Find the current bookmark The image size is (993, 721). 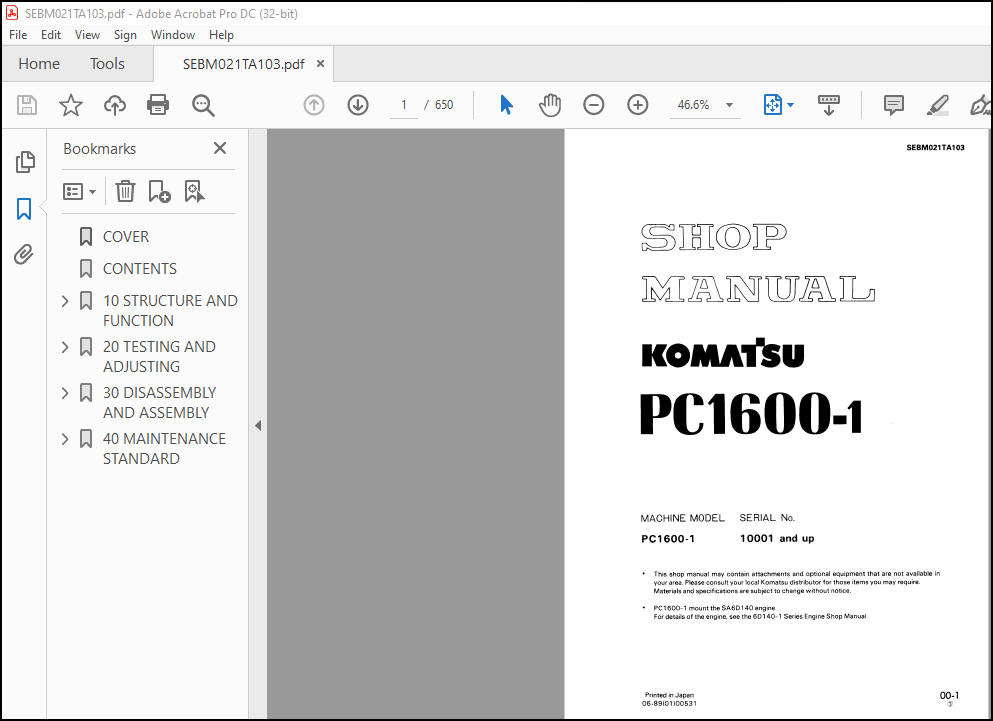(194, 191)
